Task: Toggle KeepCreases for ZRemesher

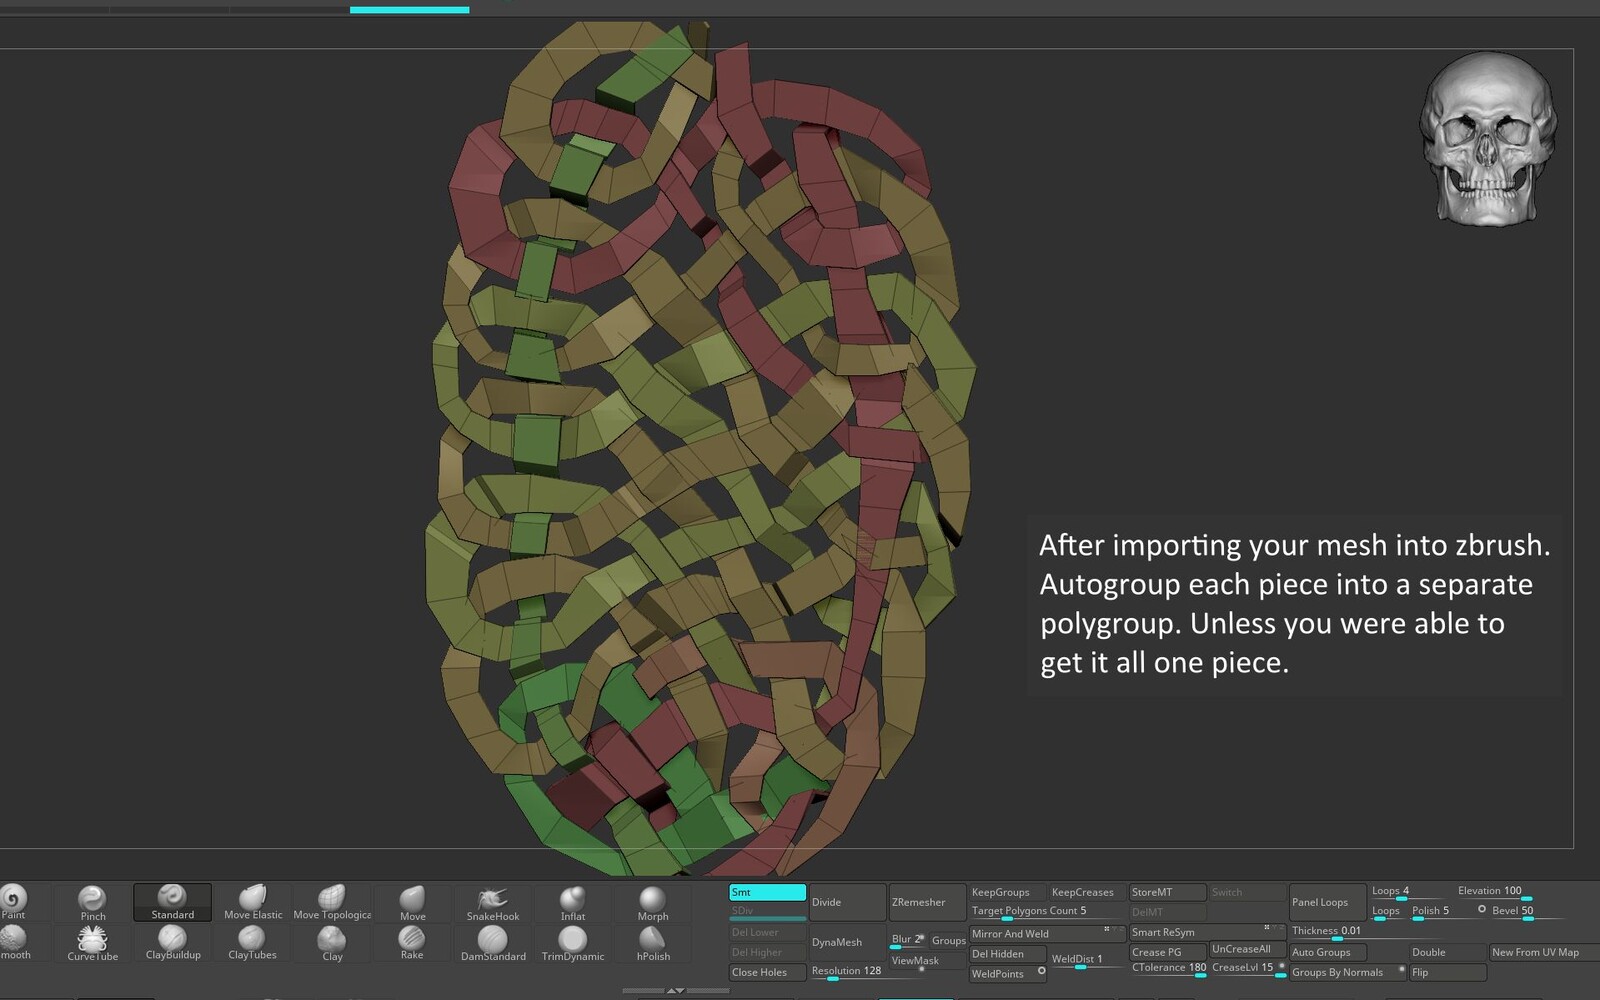Action: tap(1087, 892)
